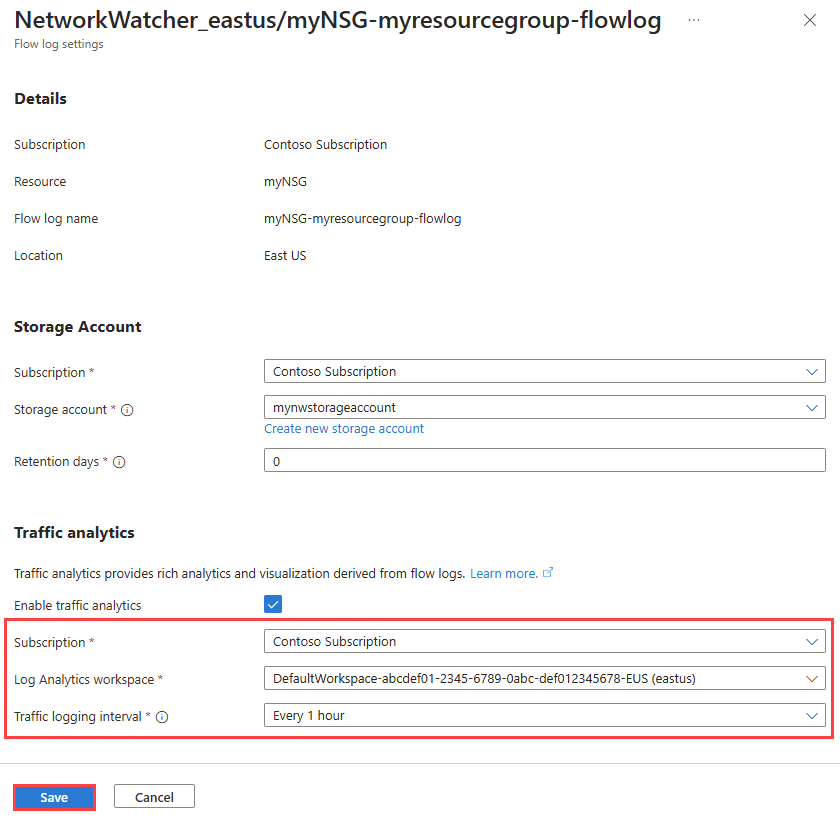This screenshot has width=840, height=823.
Task: Click Create new storage account link
Action: [344, 428]
